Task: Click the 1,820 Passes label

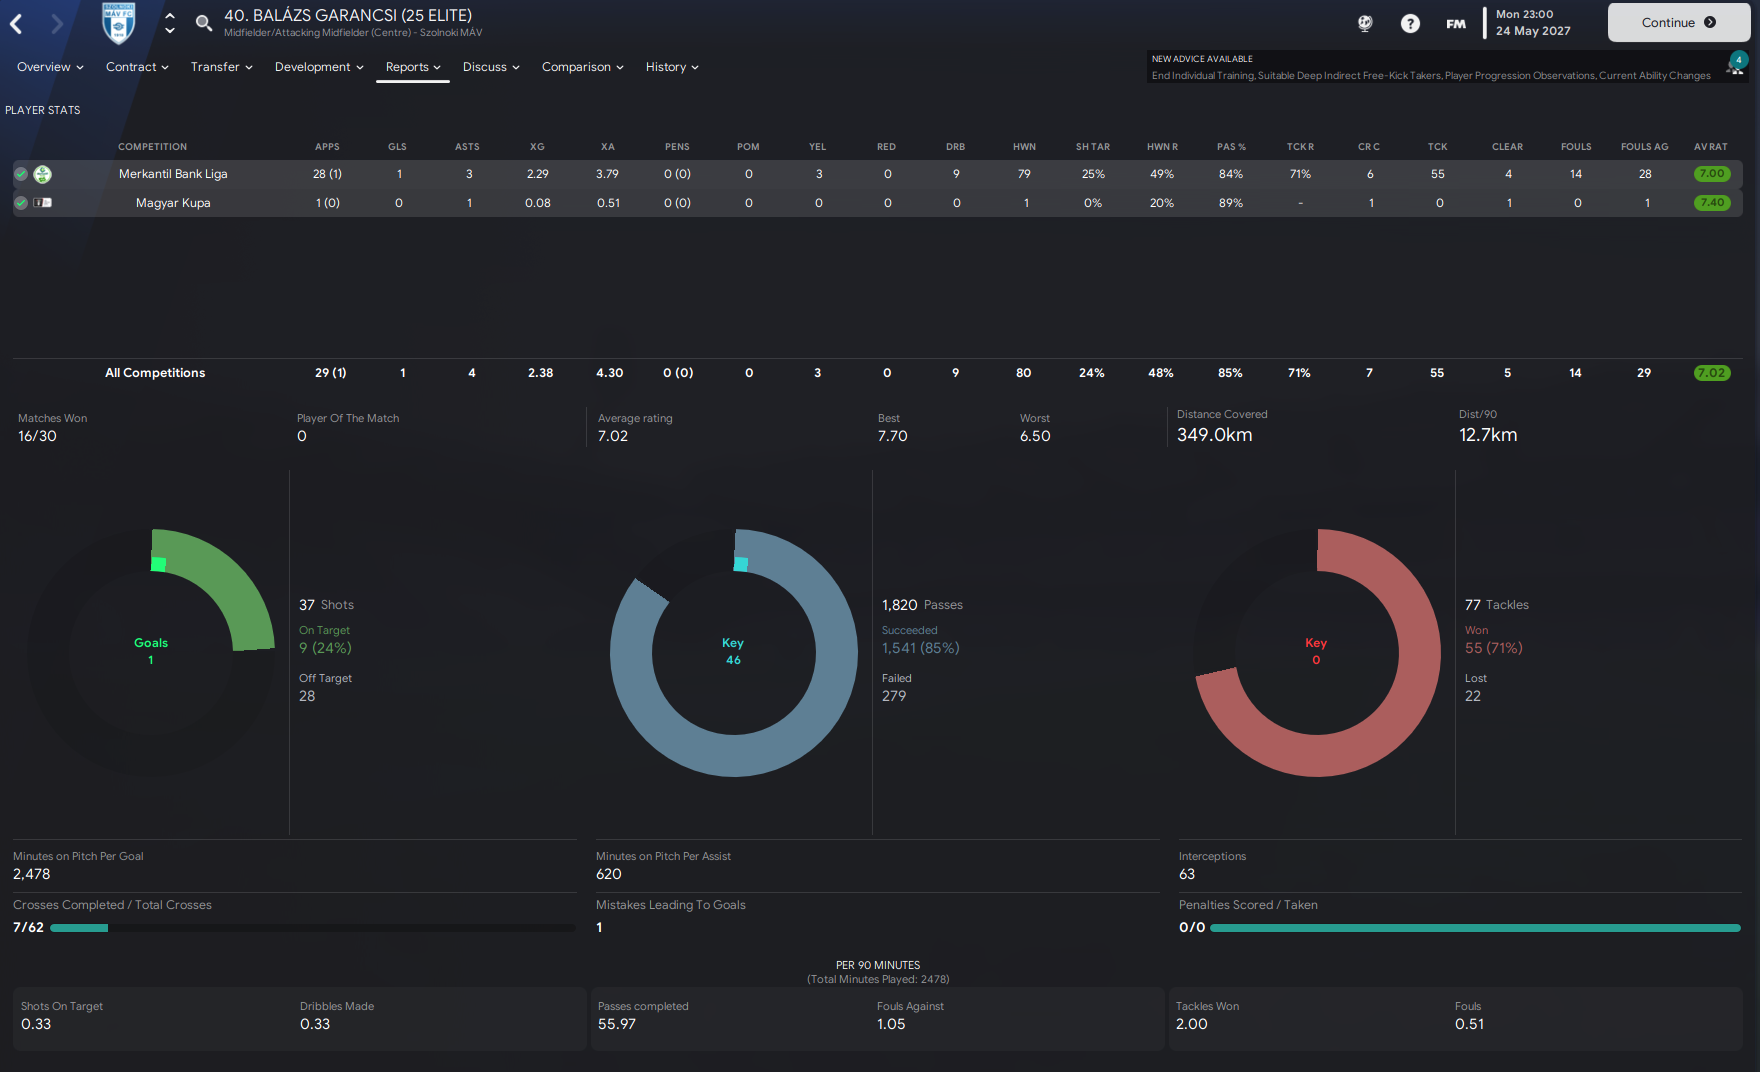Action: [922, 605]
